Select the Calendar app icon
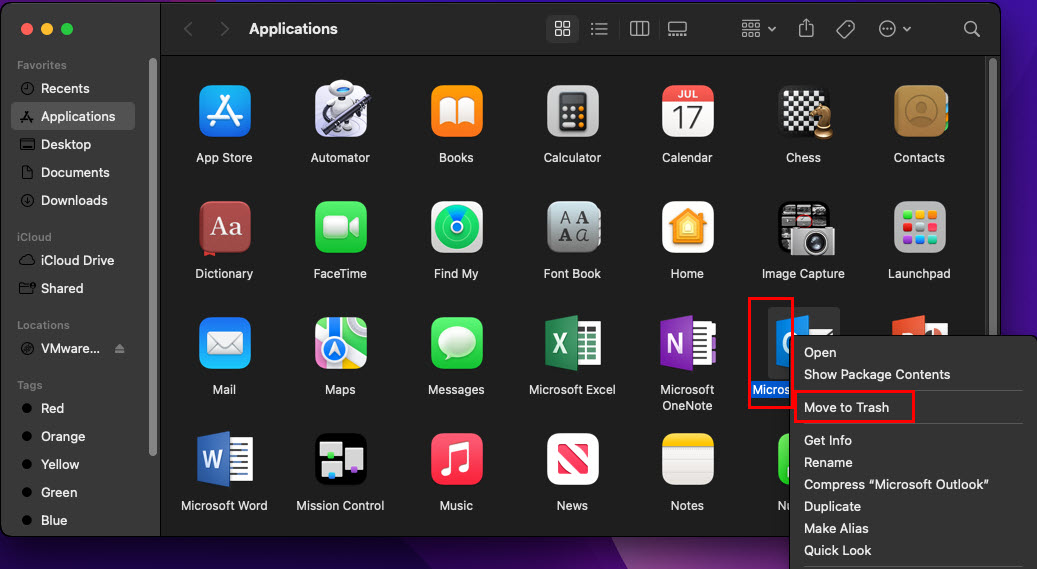The width and height of the screenshot is (1037, 569). (x=687, y=111)
